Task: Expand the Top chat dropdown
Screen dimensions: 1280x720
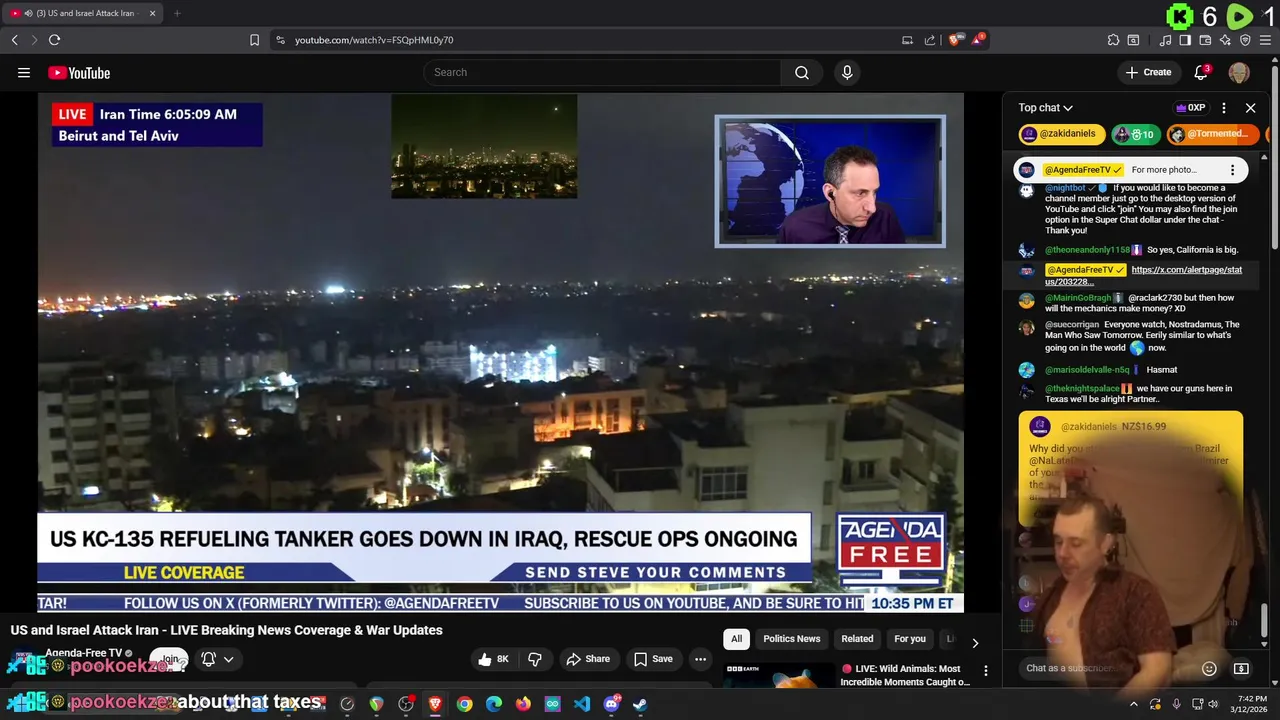Action: click(1045, 108)
